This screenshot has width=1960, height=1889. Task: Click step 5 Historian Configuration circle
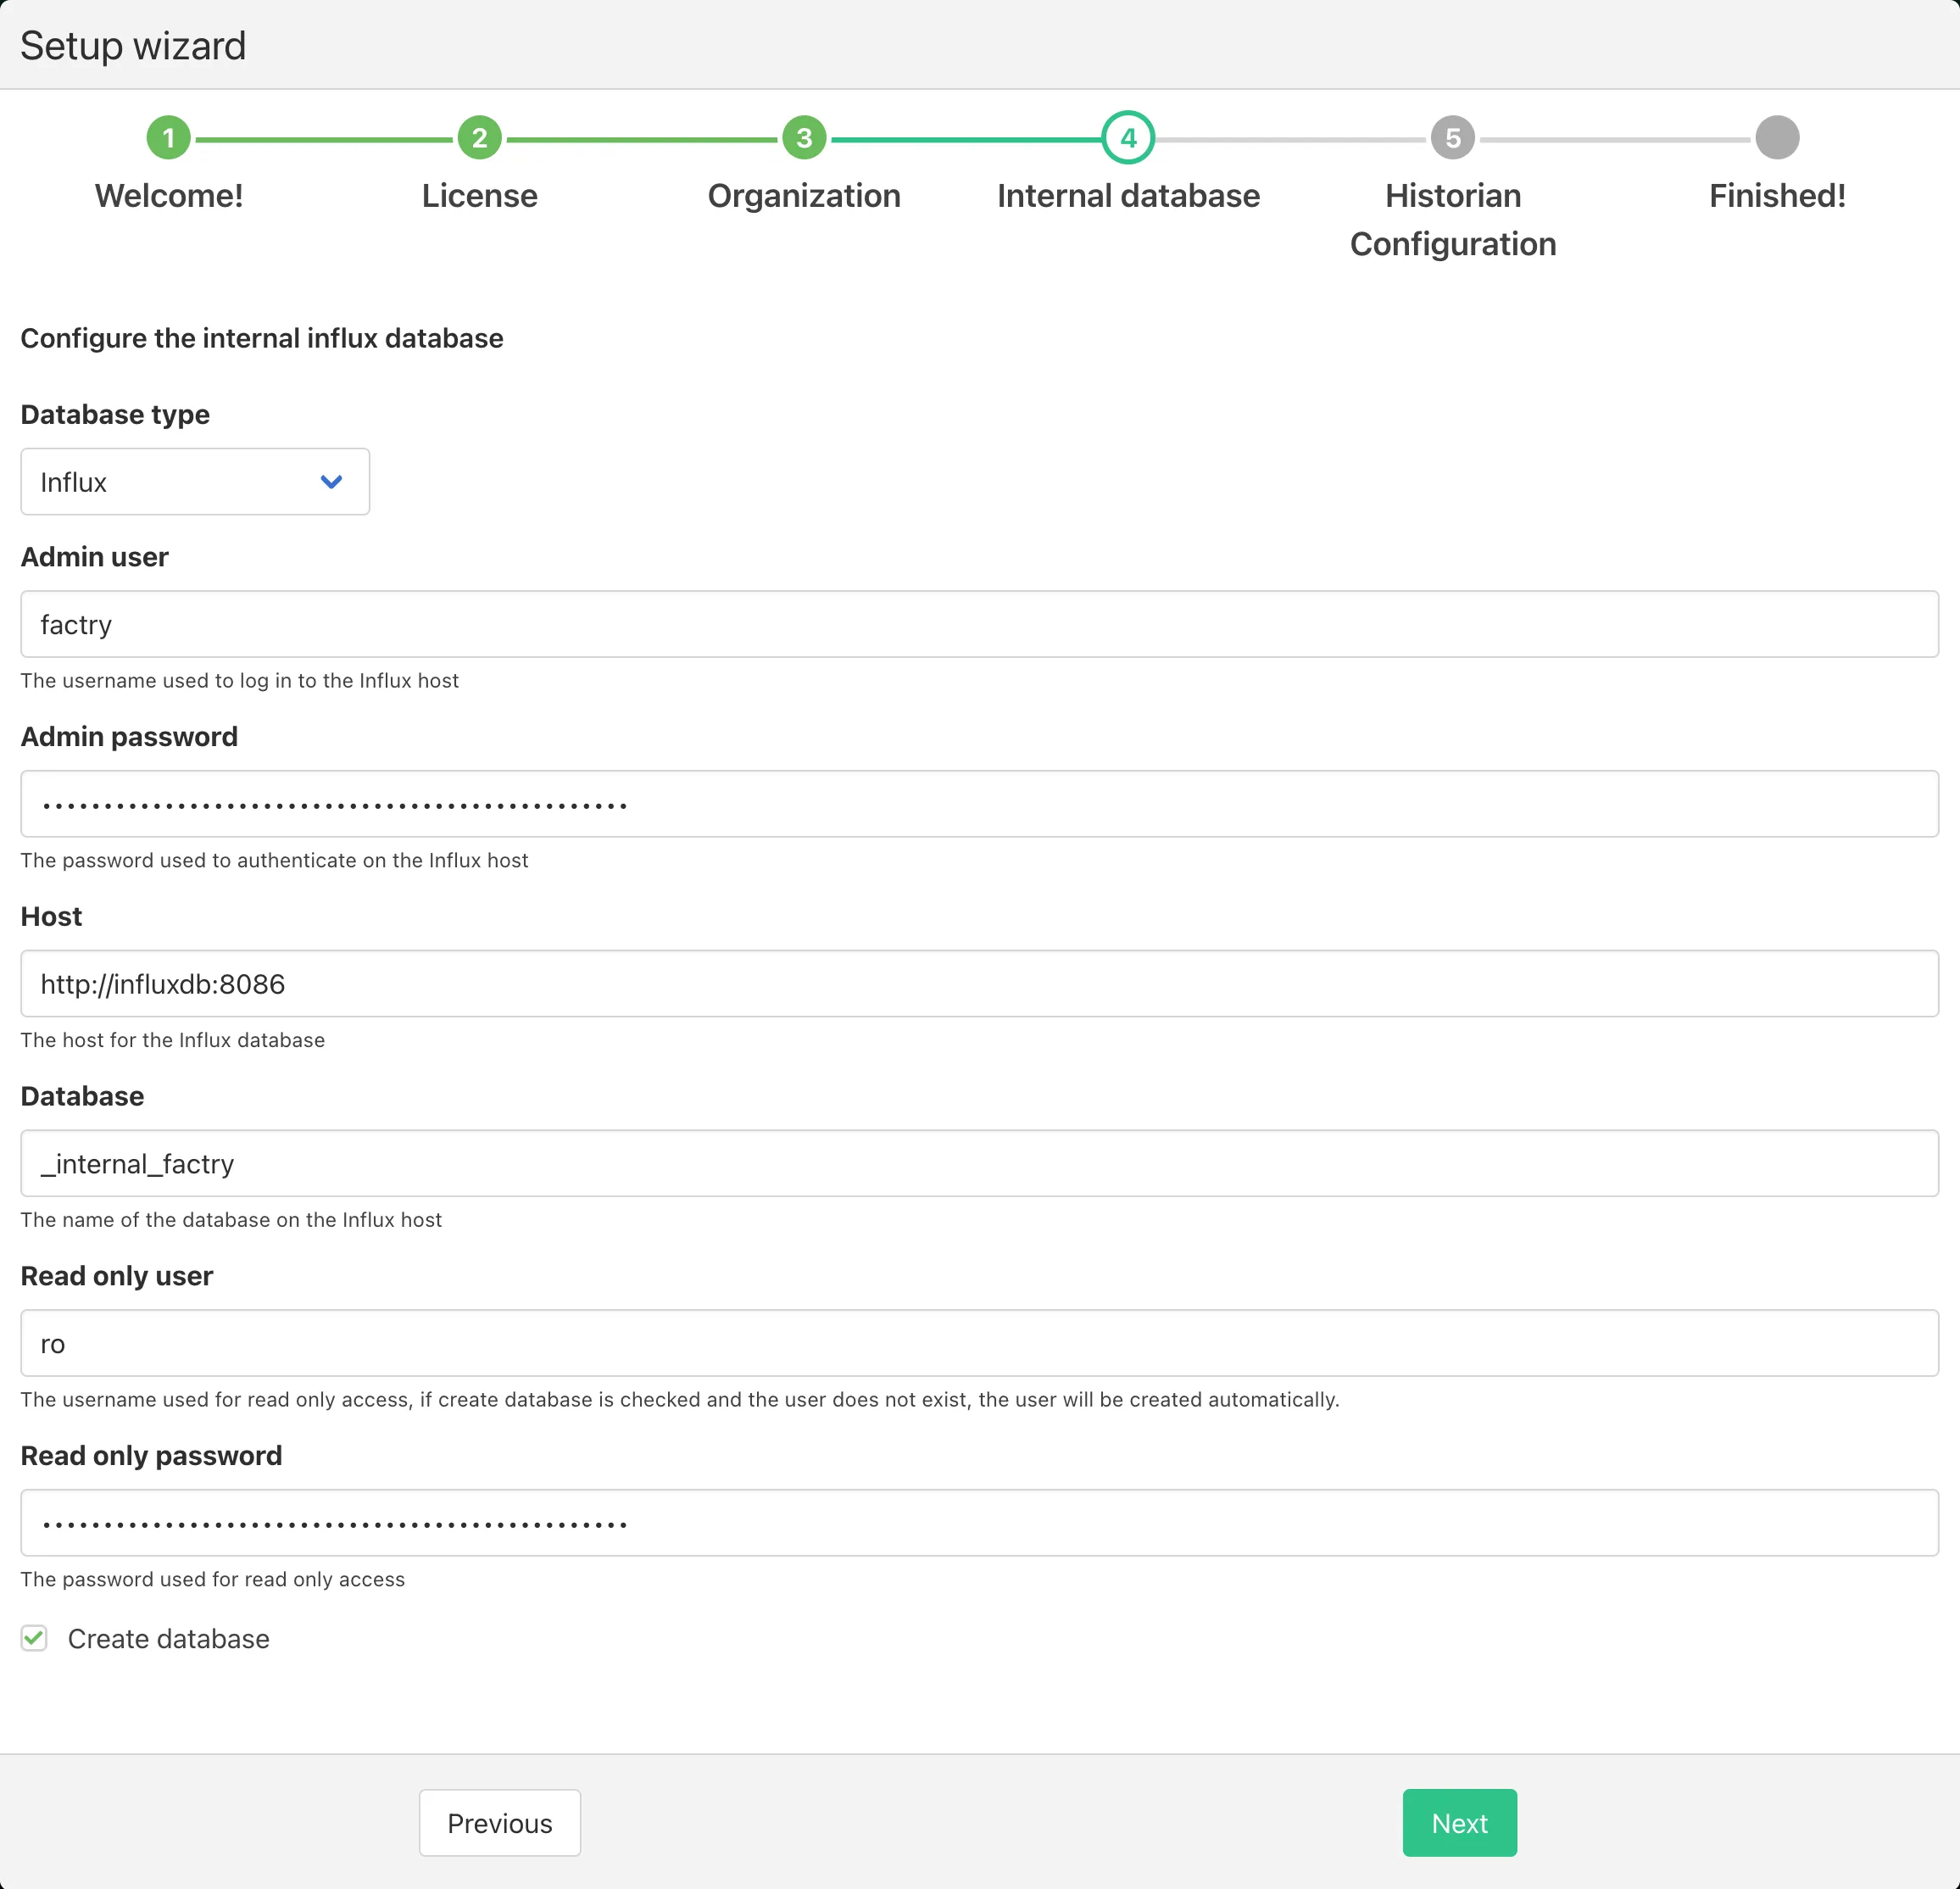pos(1453,138)
